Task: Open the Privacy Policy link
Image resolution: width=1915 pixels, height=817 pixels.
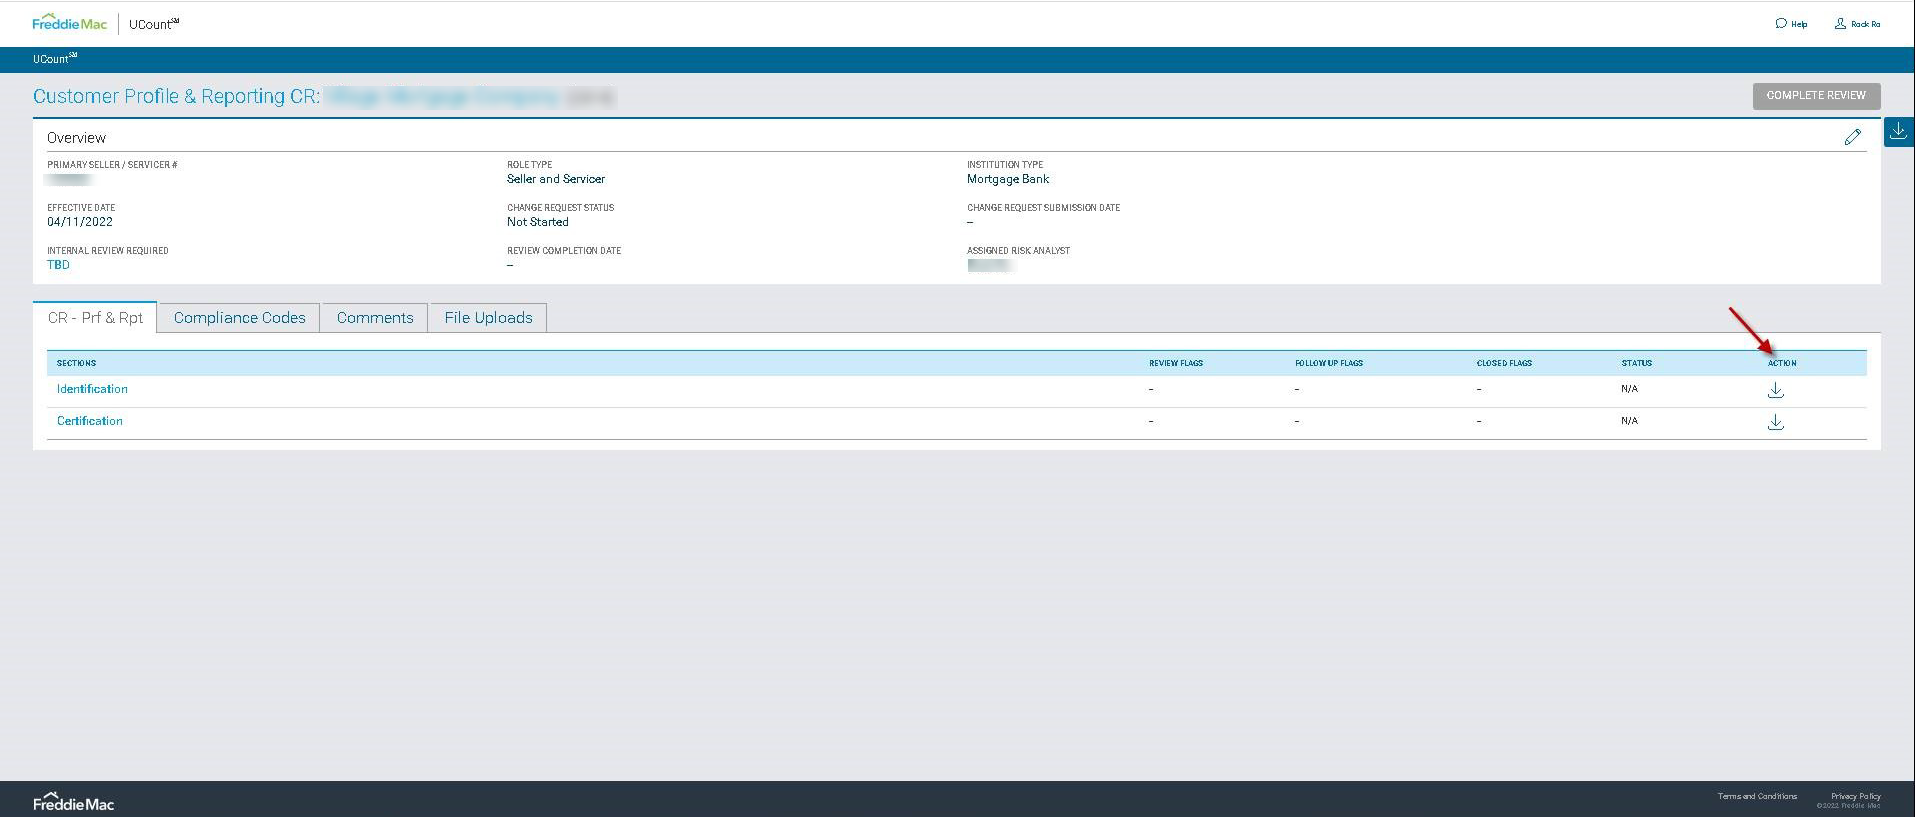Action: (x=1856, y=796)
